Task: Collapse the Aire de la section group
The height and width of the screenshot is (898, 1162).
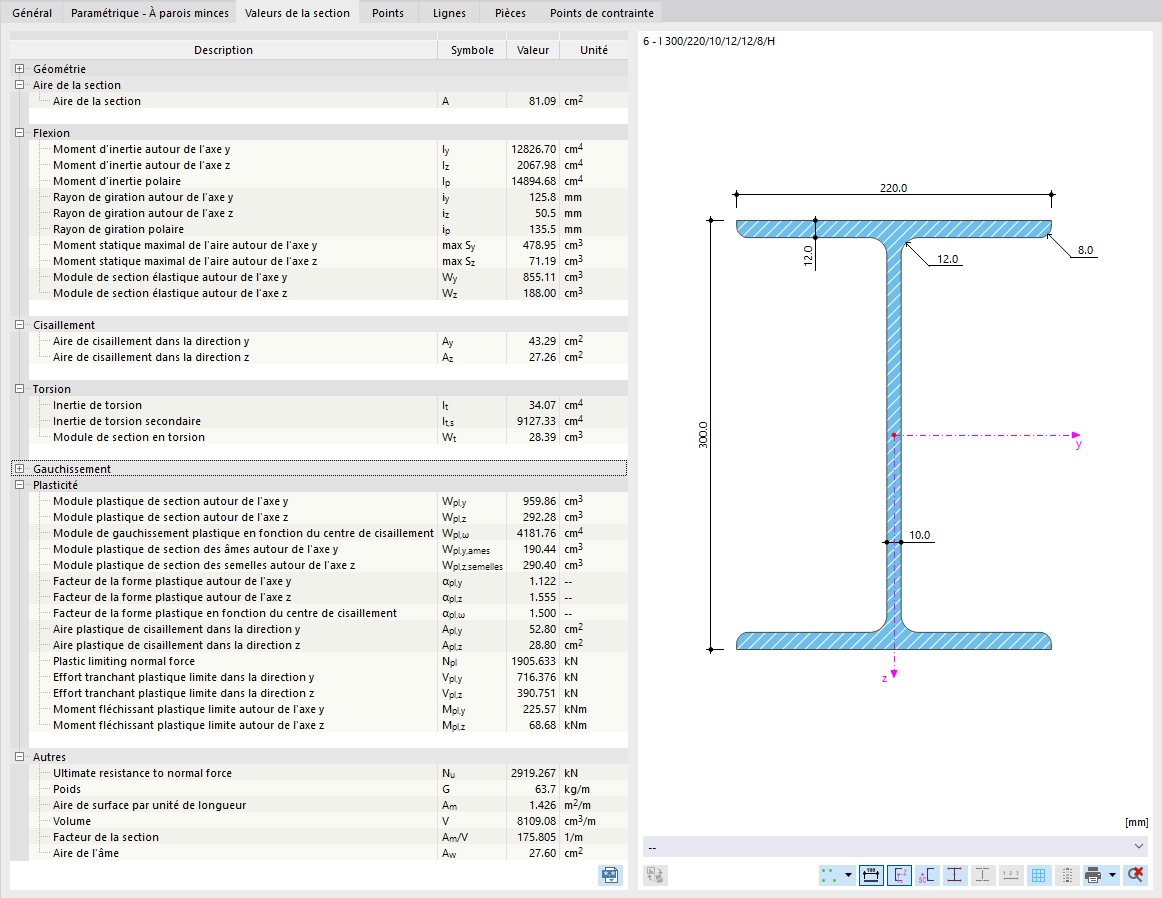Action: point(20,84)
